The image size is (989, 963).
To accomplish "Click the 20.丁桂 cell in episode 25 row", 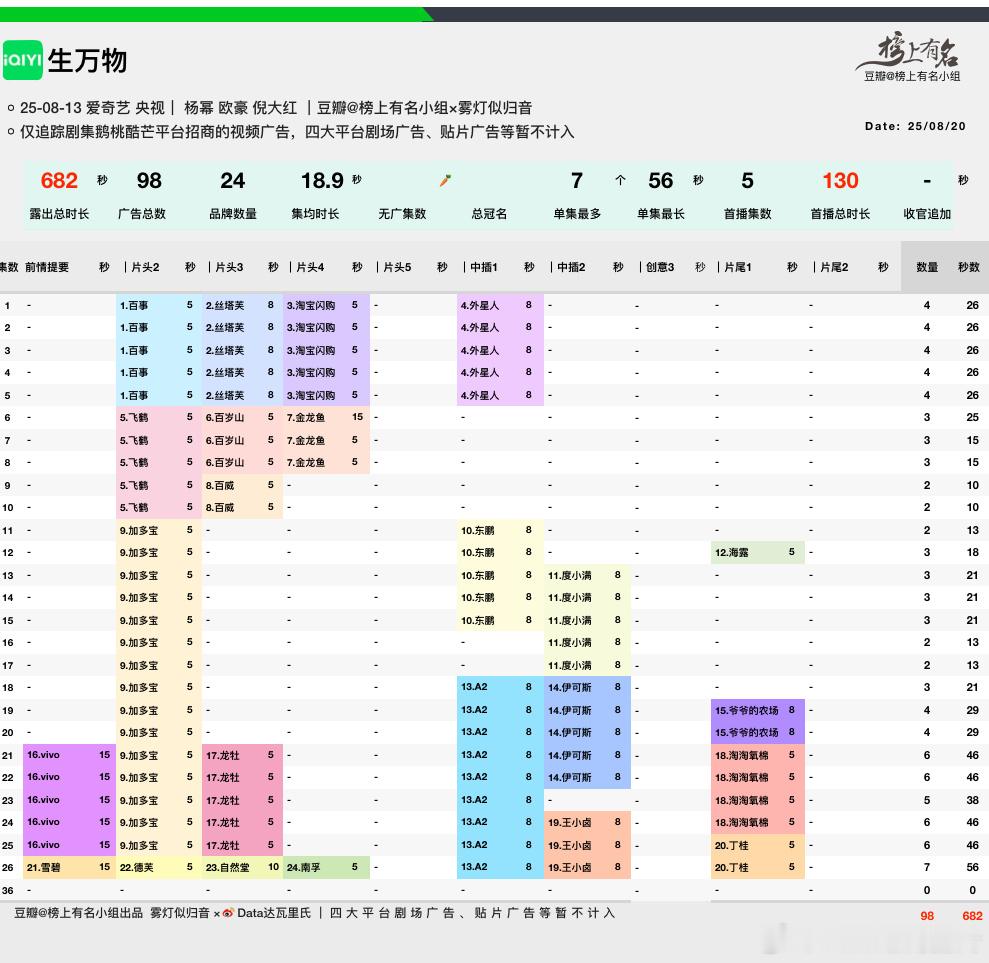I will tap(758, 845).
